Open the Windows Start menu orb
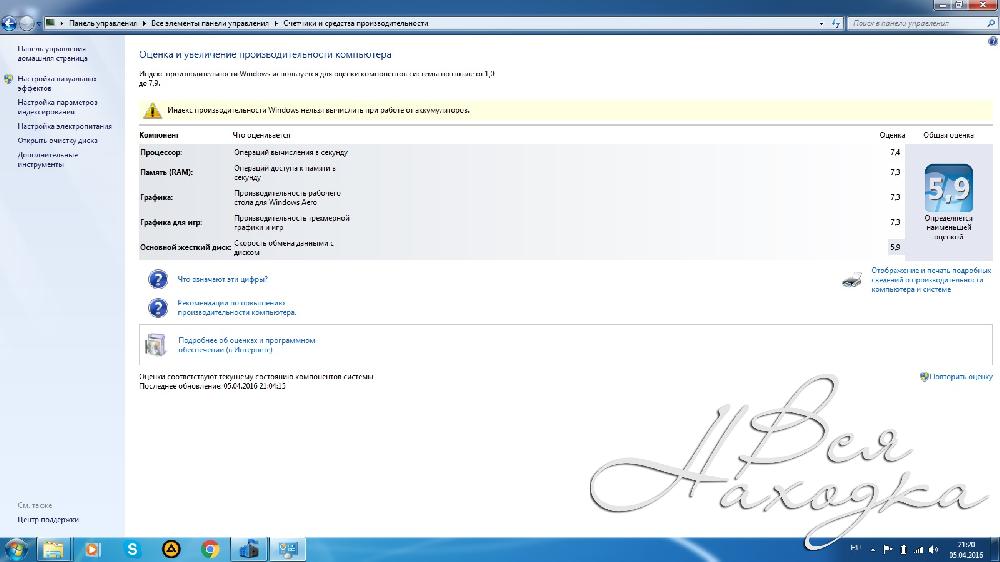 17,549
